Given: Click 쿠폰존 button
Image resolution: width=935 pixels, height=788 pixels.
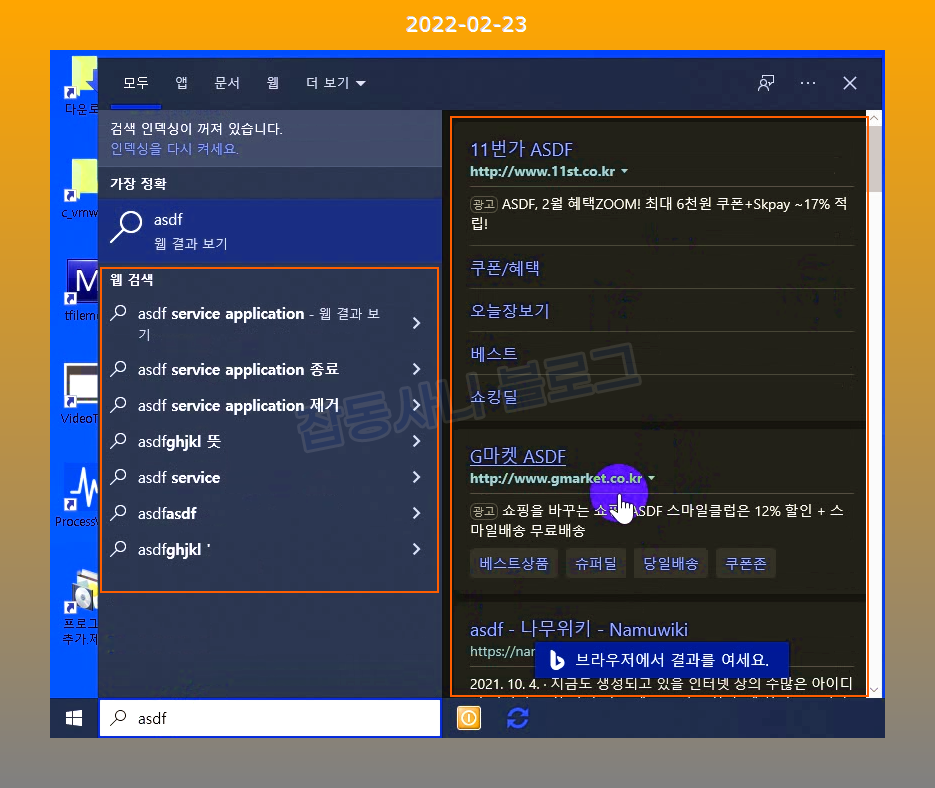Looking at the screenshot, I should coord(745,563).
